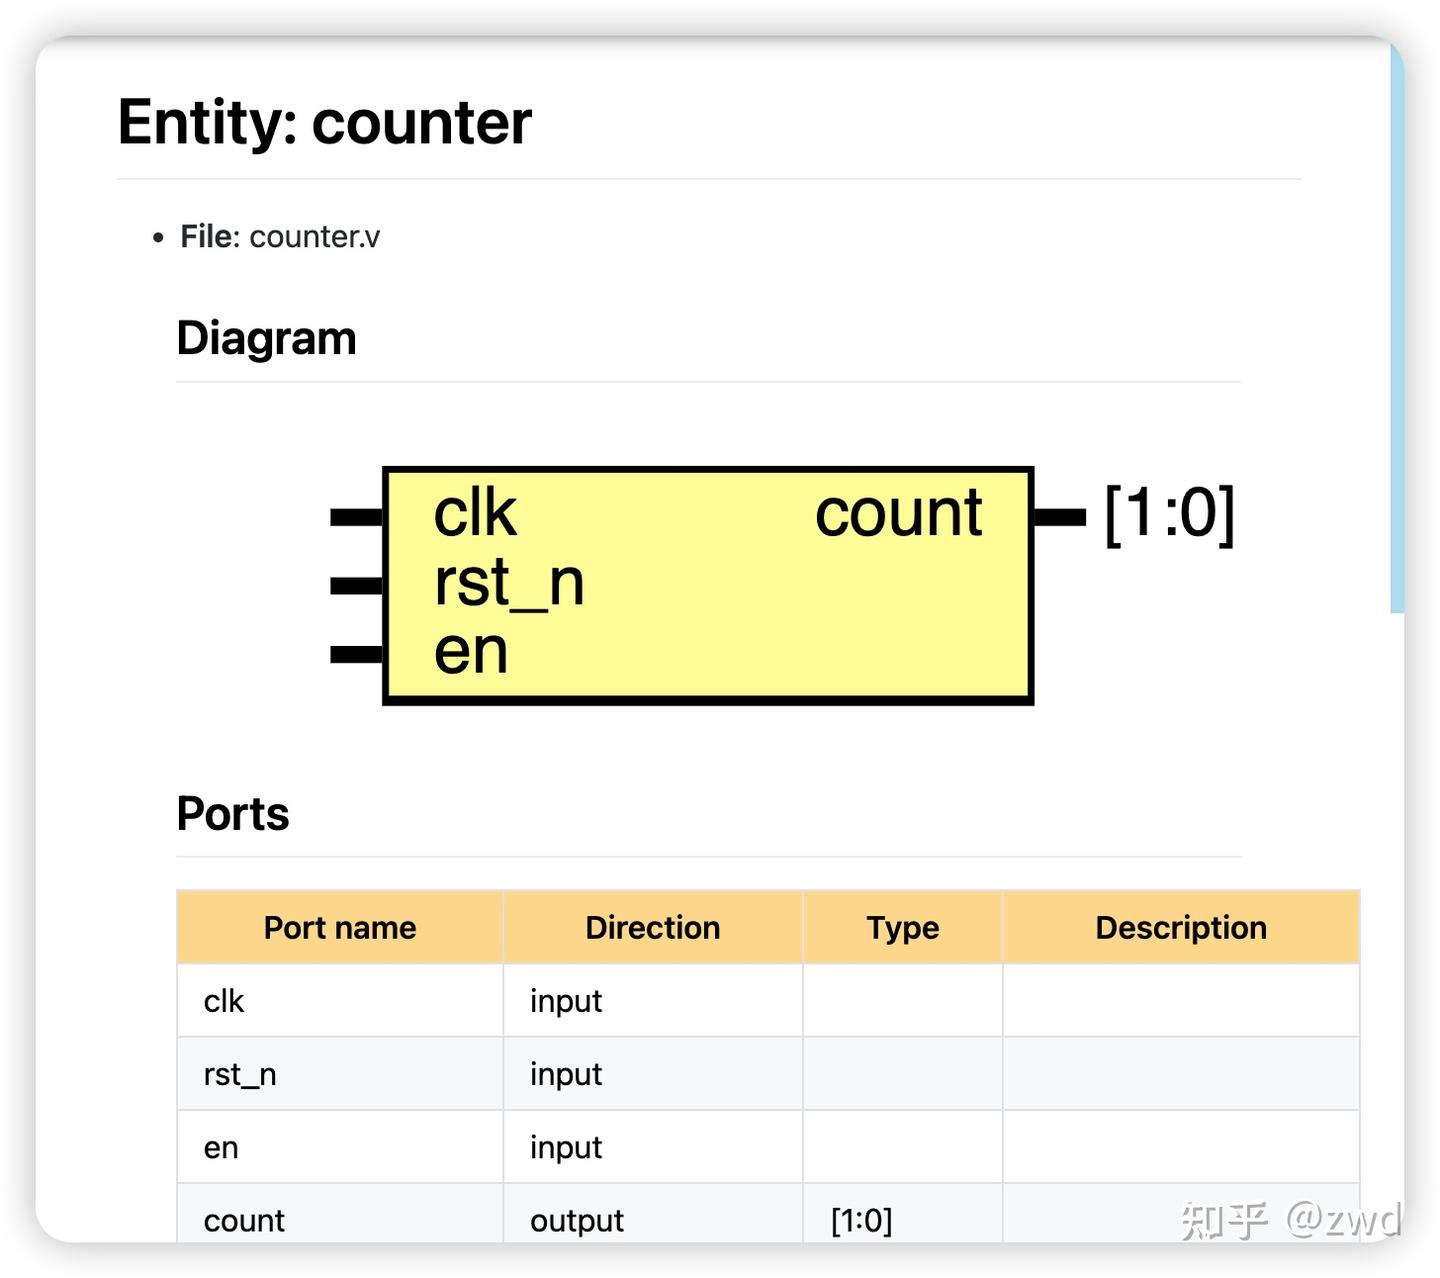Image resolution: width=1440 pixels, height=1278 pixels.
Task: Click the Direction column header
Action: (653, 927)
